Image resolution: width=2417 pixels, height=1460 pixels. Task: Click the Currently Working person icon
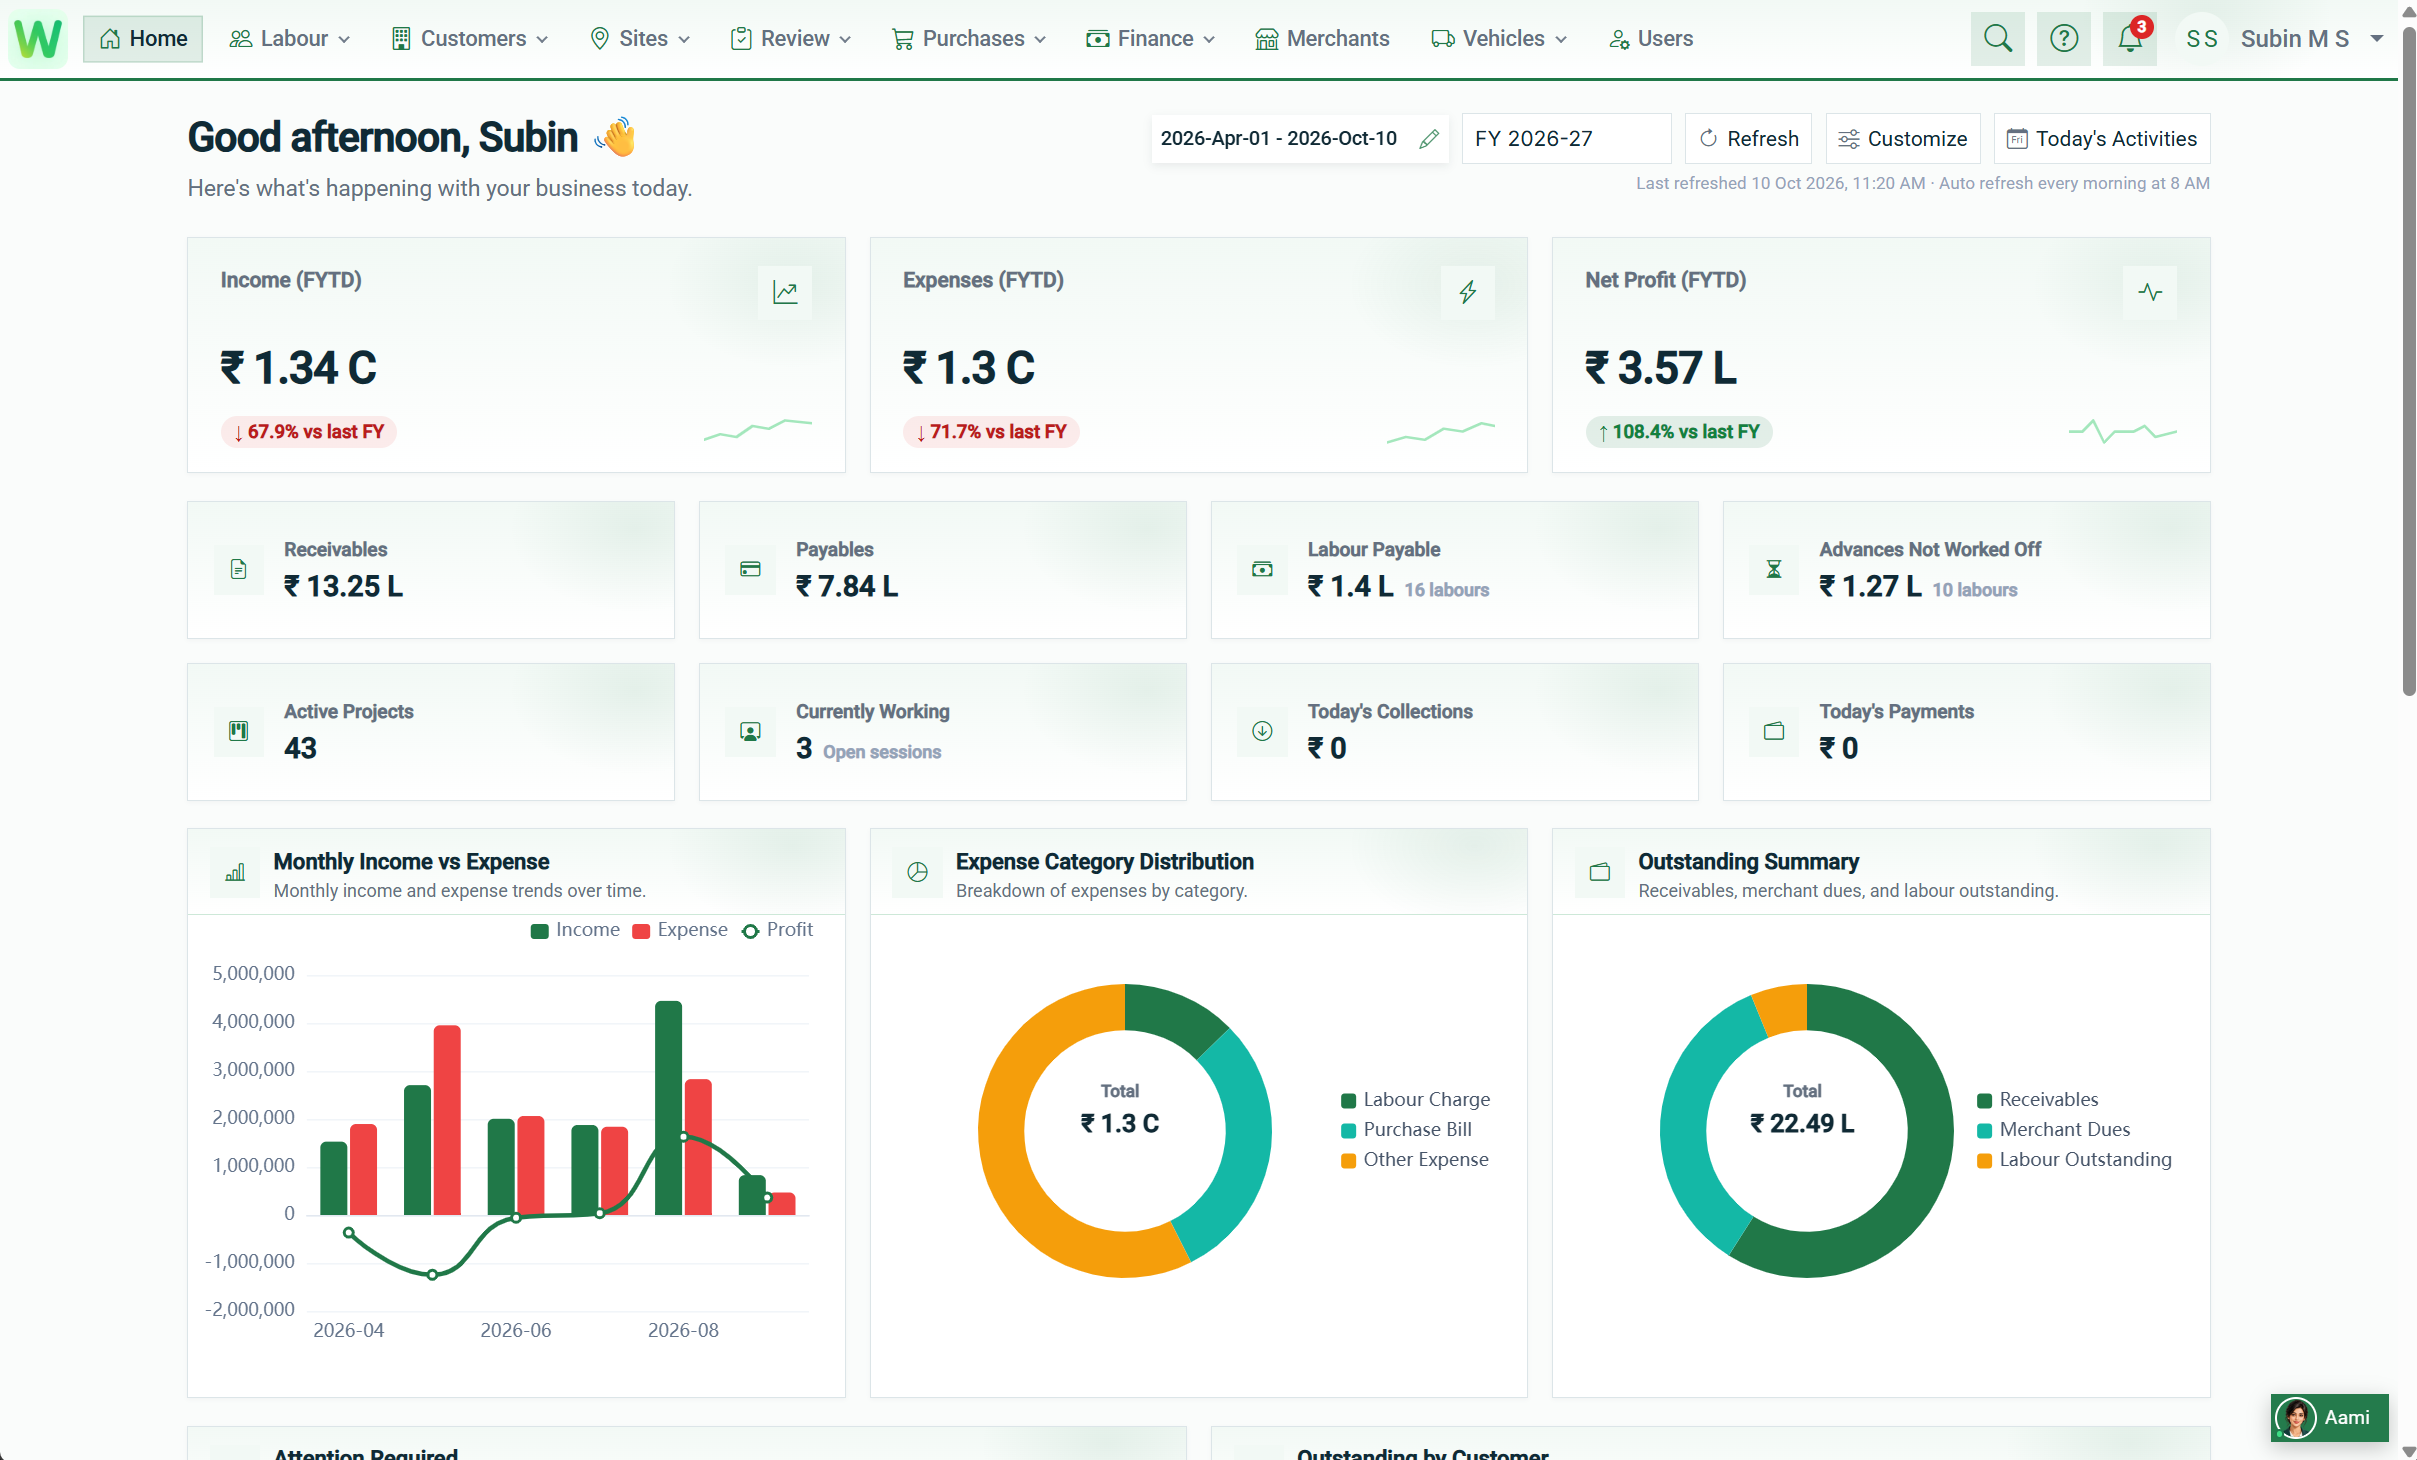pos(750,731)
